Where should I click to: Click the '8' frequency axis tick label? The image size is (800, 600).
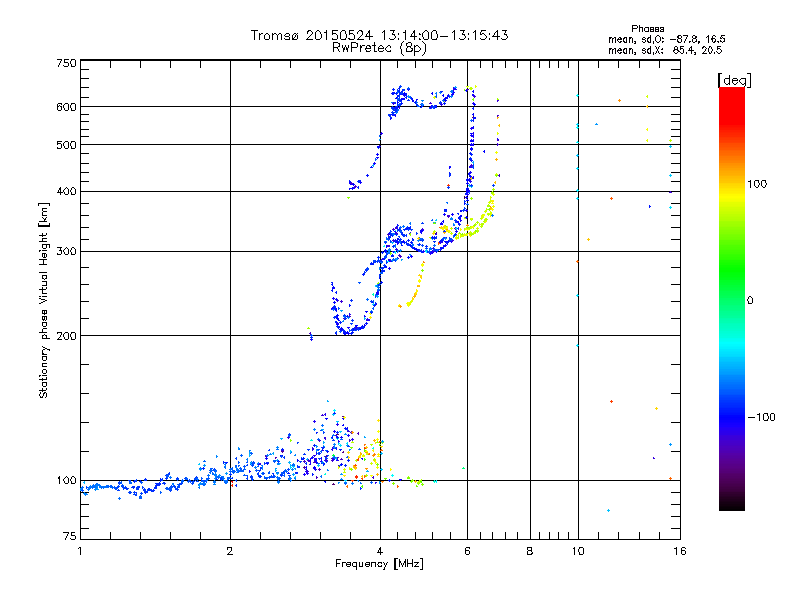[x=530, y=551]
